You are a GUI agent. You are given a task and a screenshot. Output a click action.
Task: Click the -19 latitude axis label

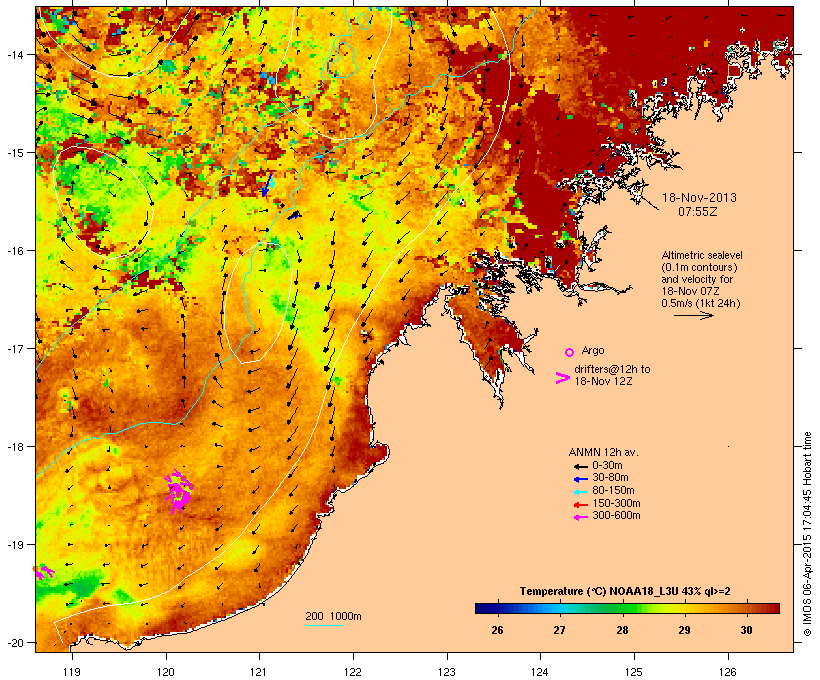[14, 545]
